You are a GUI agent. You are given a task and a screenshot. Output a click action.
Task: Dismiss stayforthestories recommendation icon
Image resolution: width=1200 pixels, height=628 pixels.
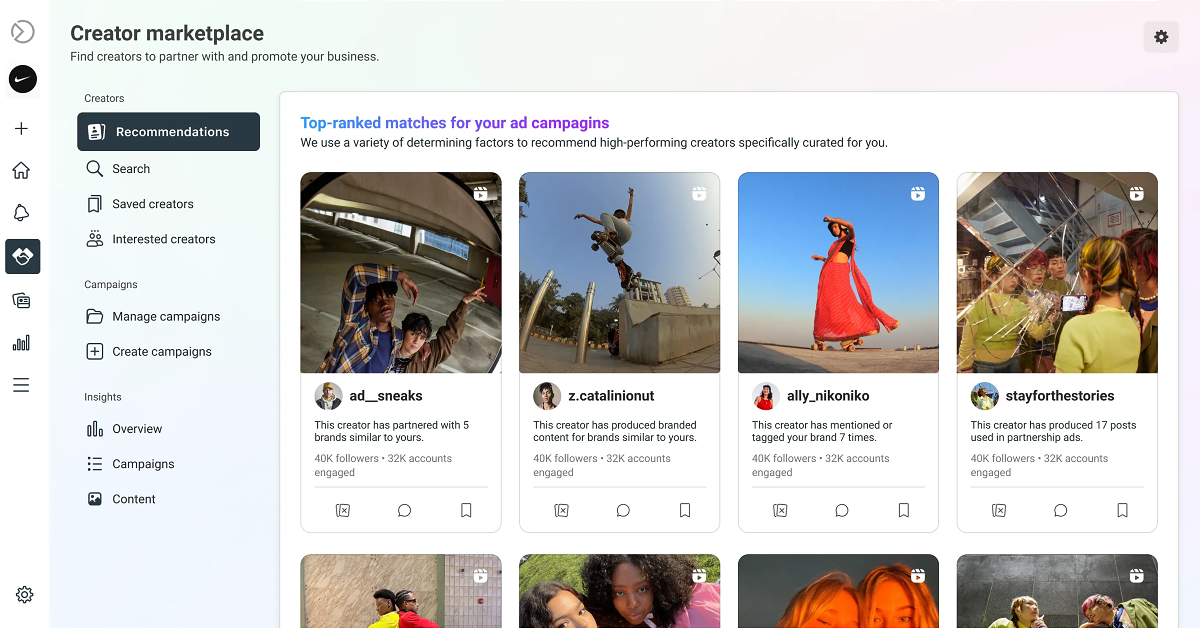999,510
